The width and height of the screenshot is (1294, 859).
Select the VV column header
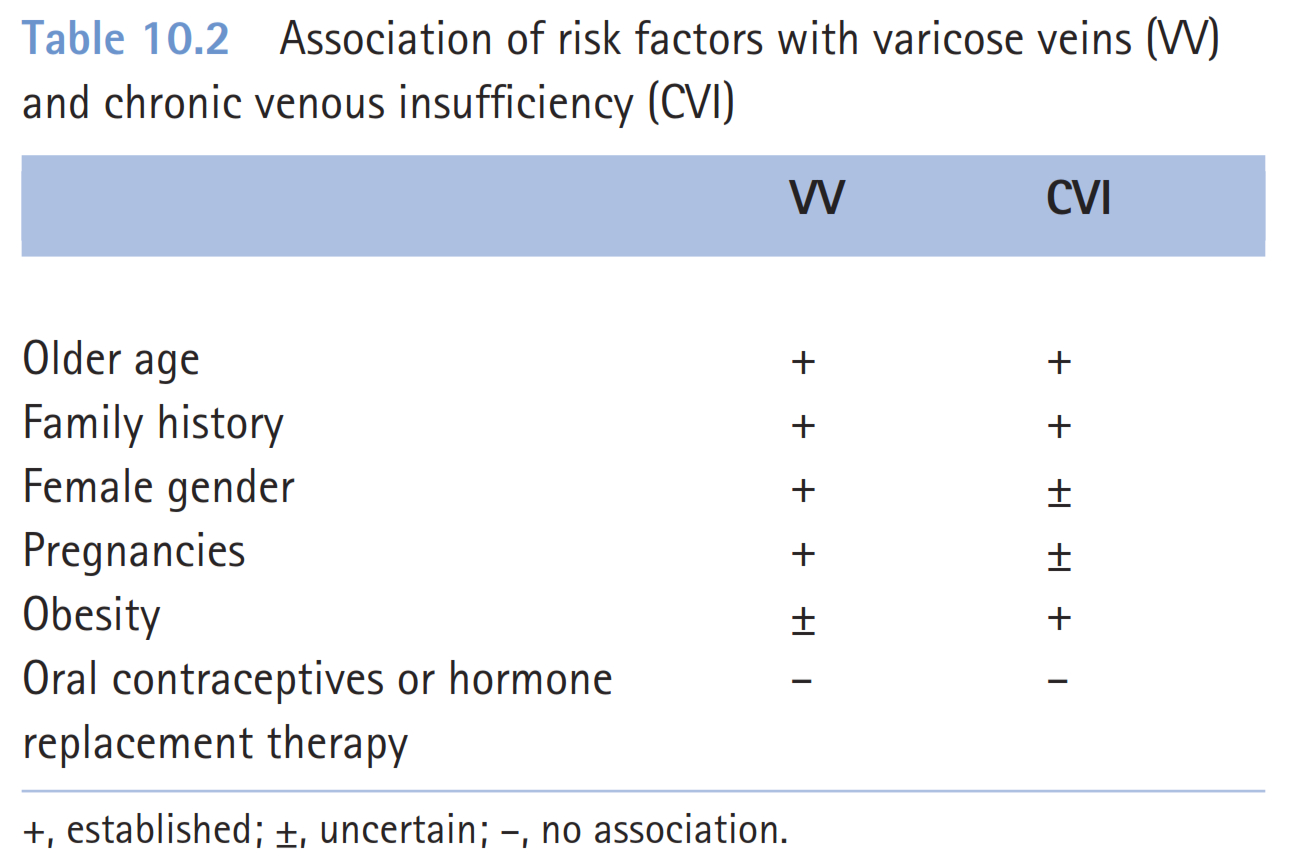click(x=816, y=199)
